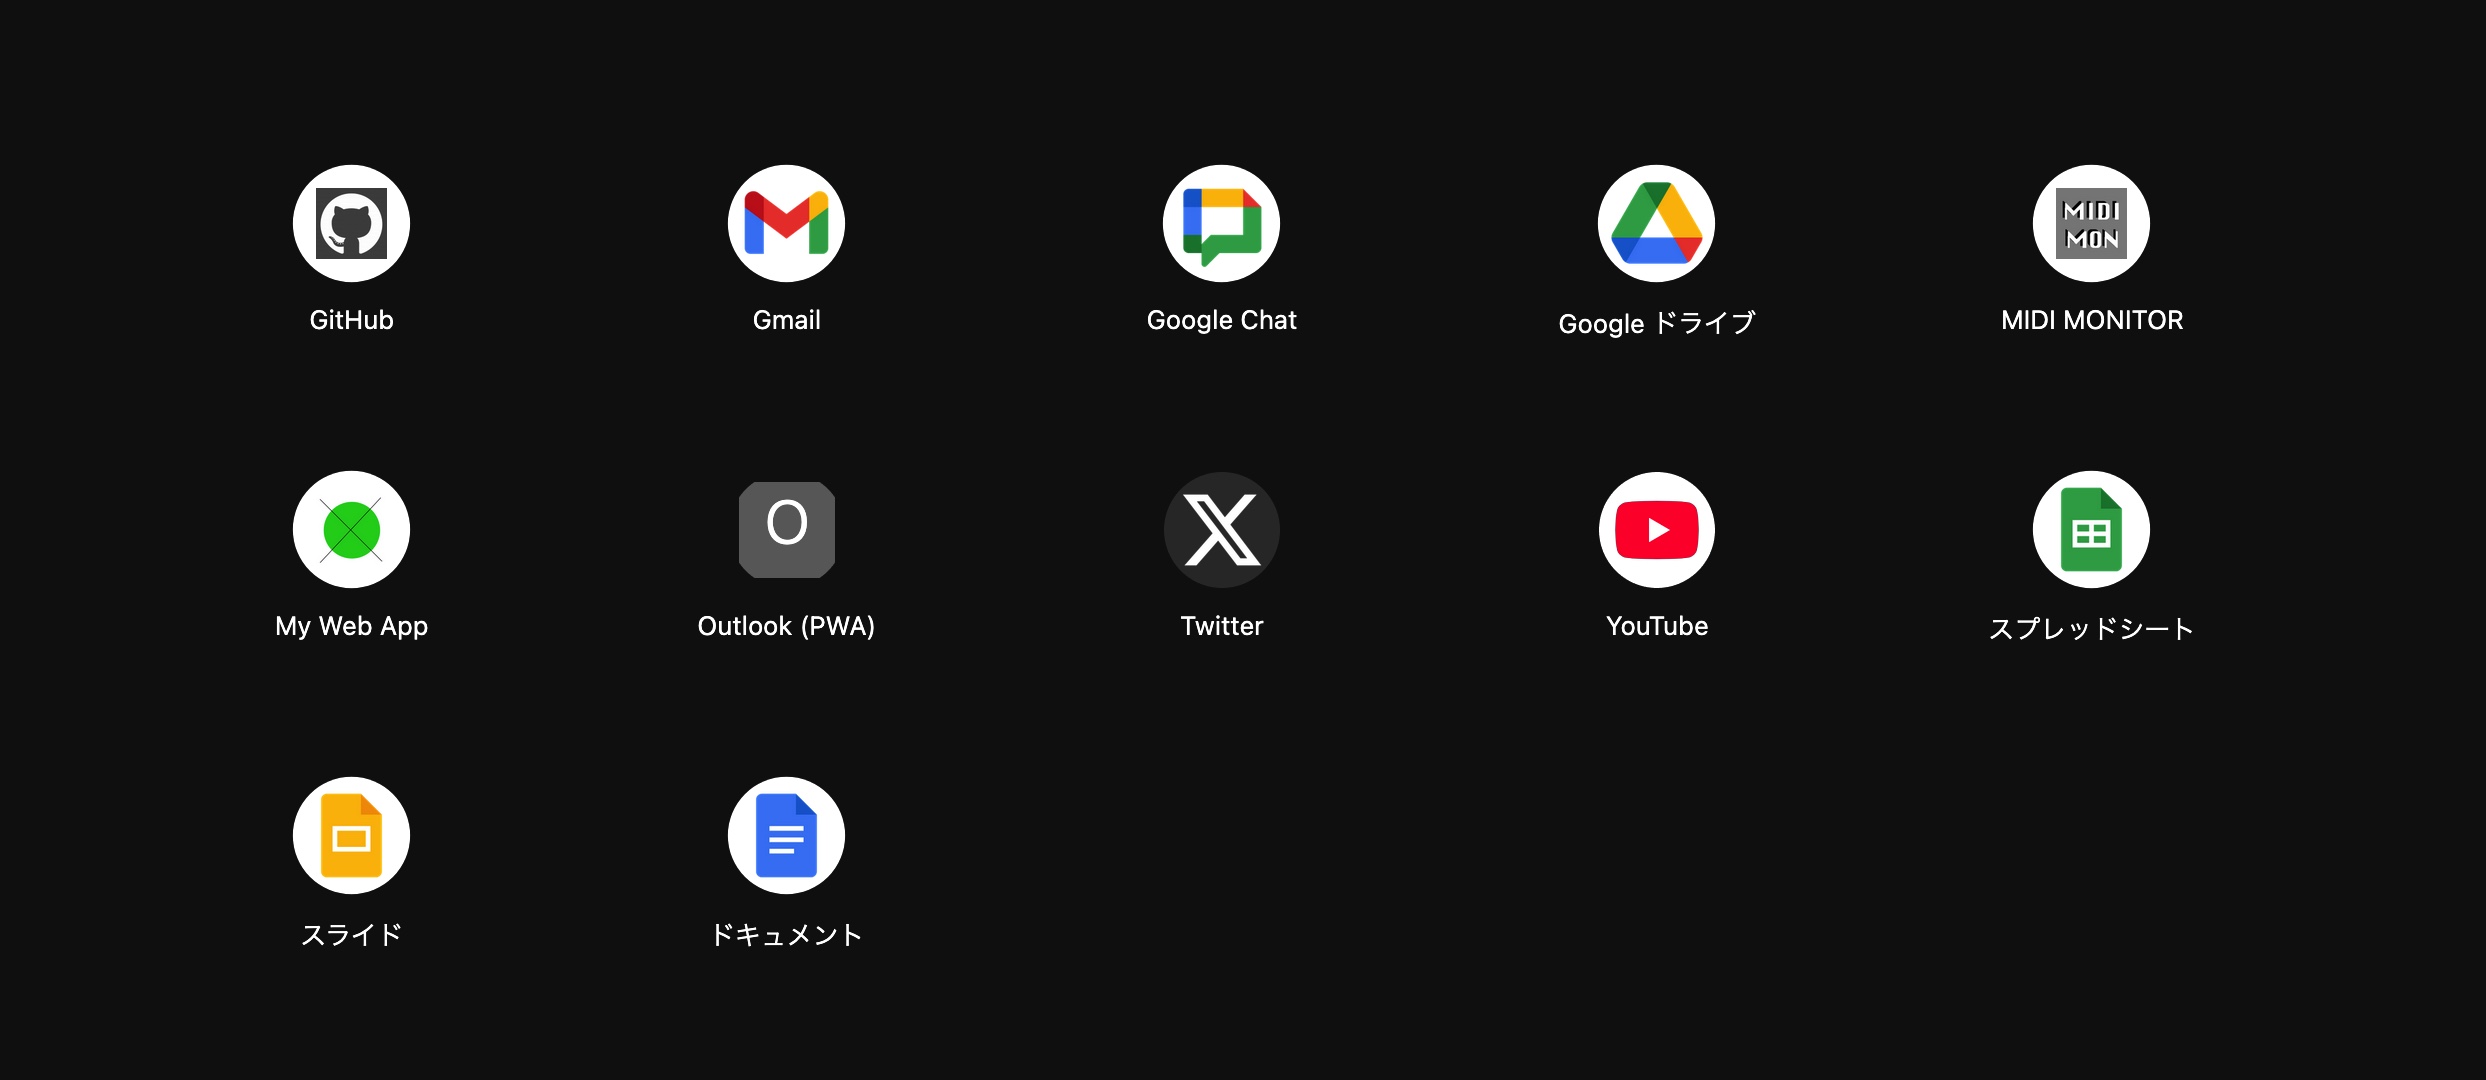Click the "Google Chat" text label
The image size is (2486, 1080).
click(x=1221, y=320)
